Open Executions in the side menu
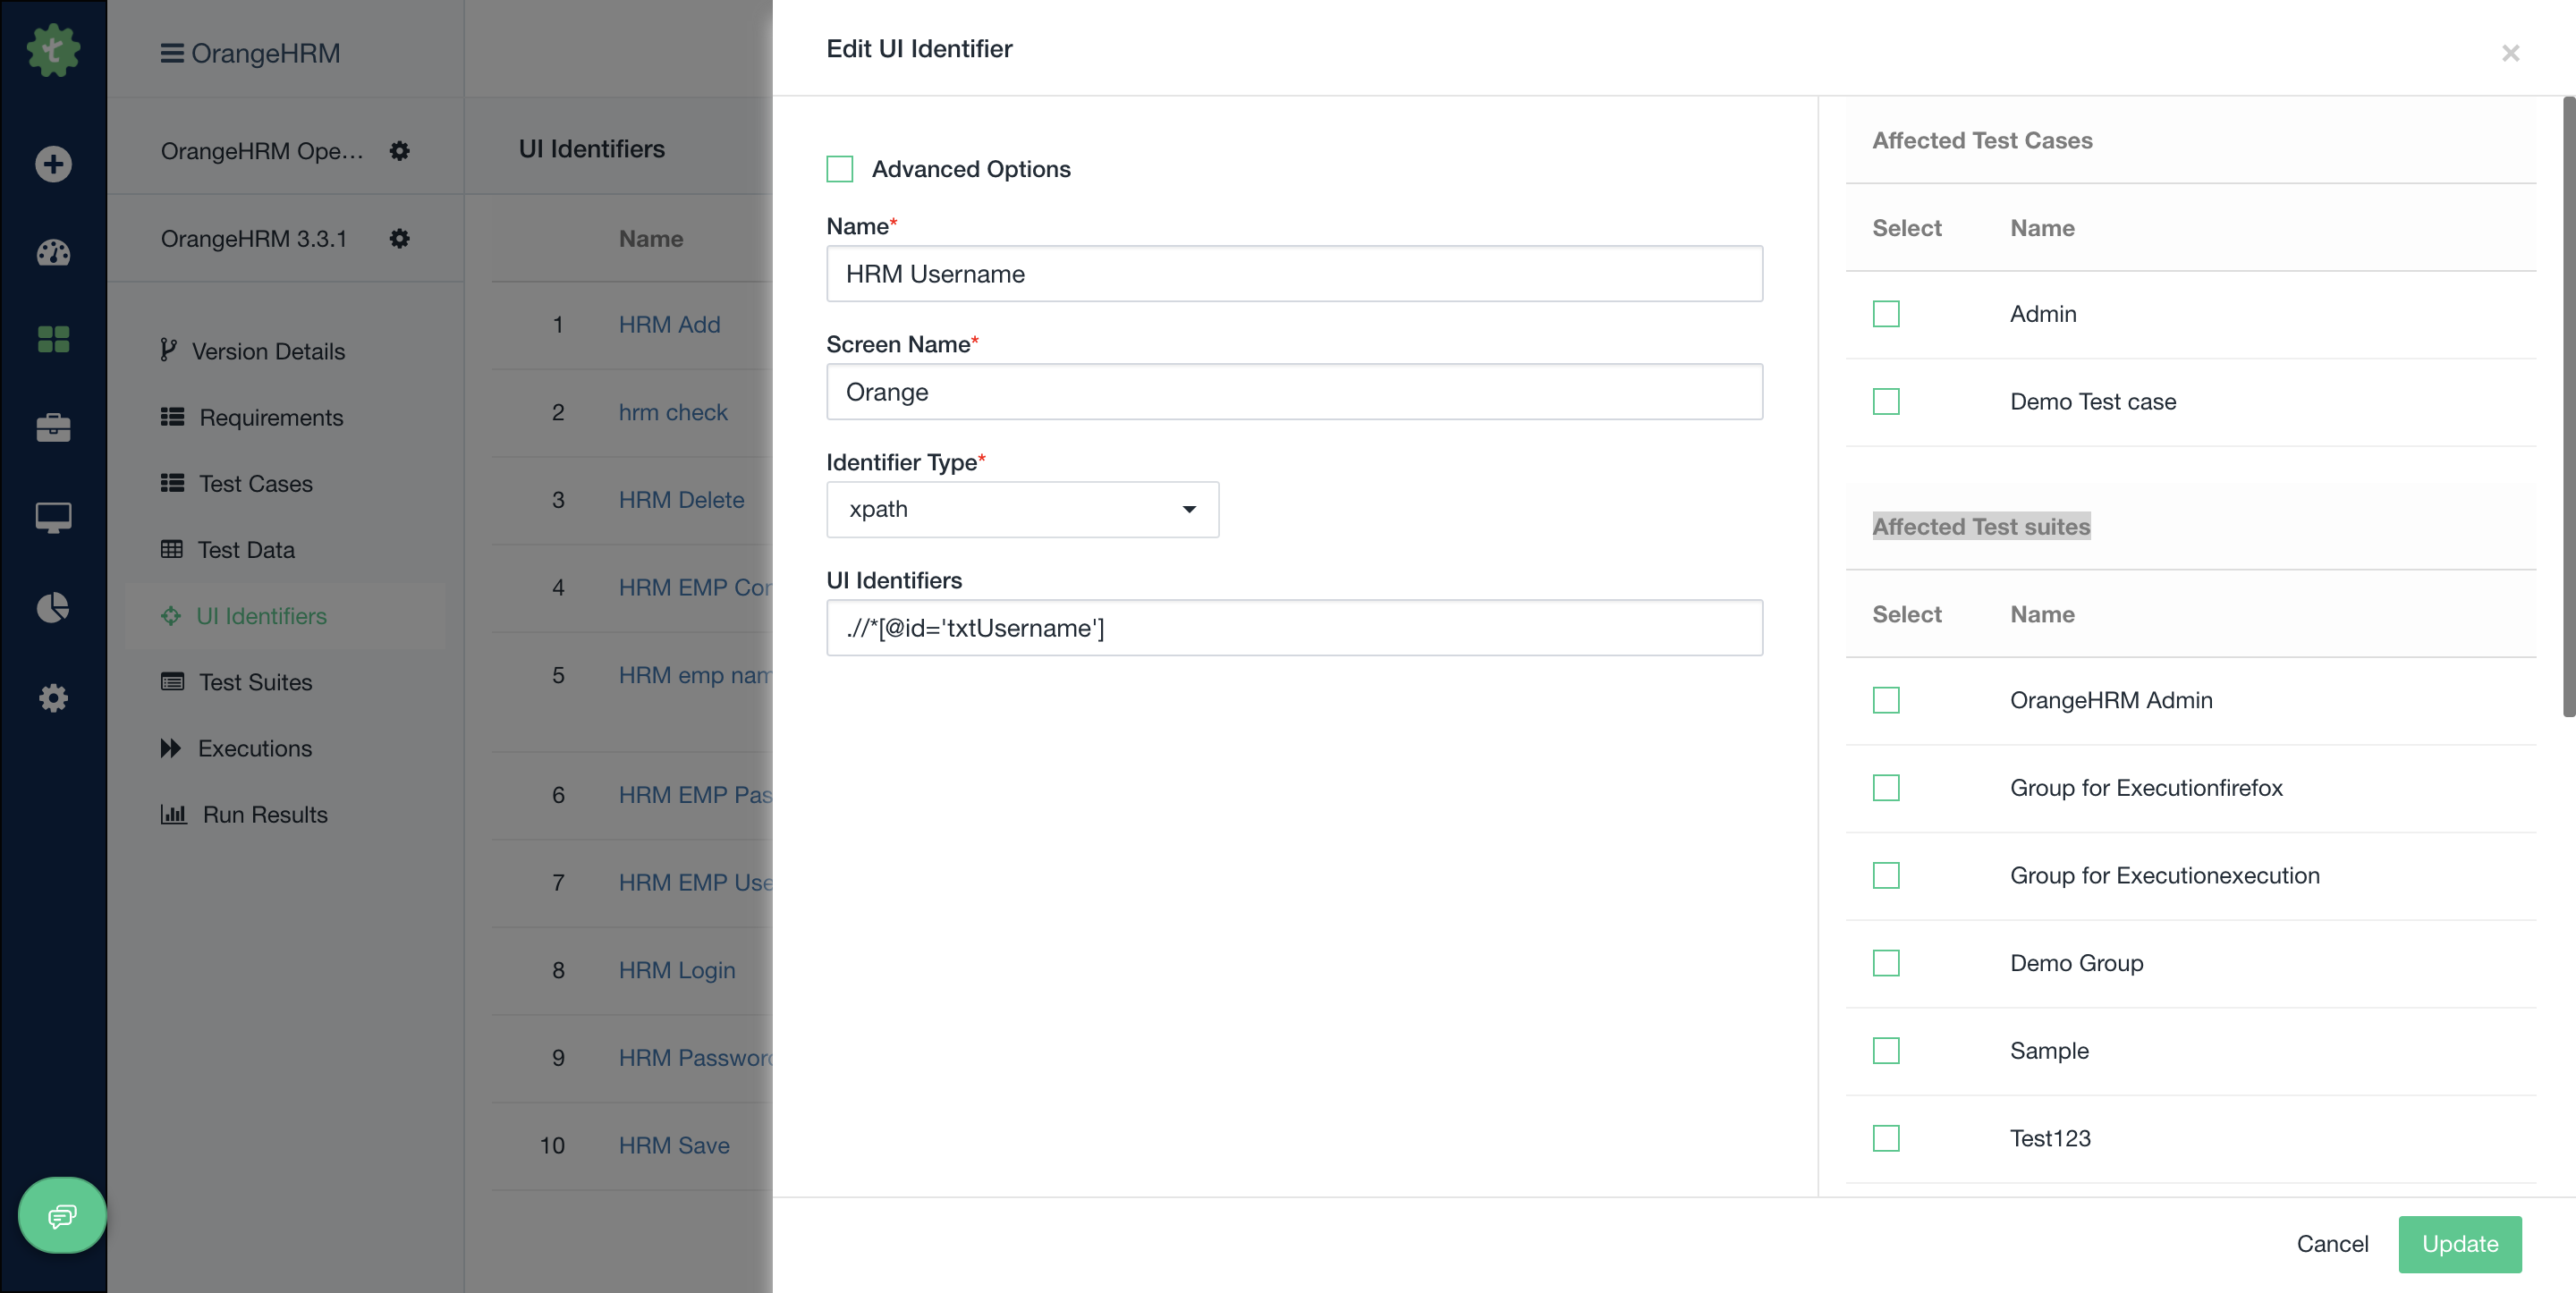2576x1293 pixels. (254, 748)
